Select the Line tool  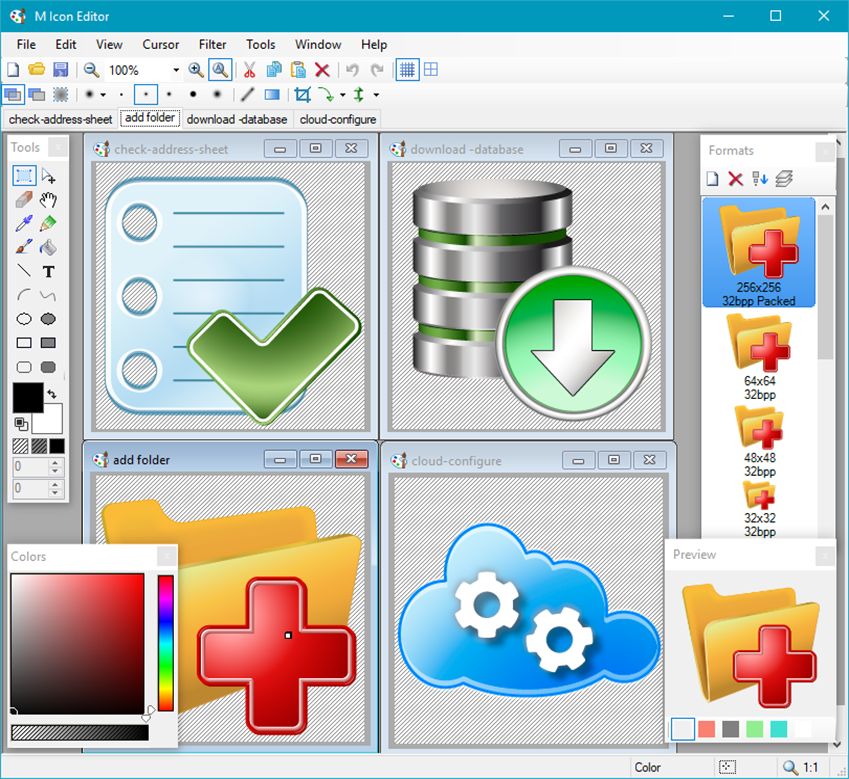[23, 268]
